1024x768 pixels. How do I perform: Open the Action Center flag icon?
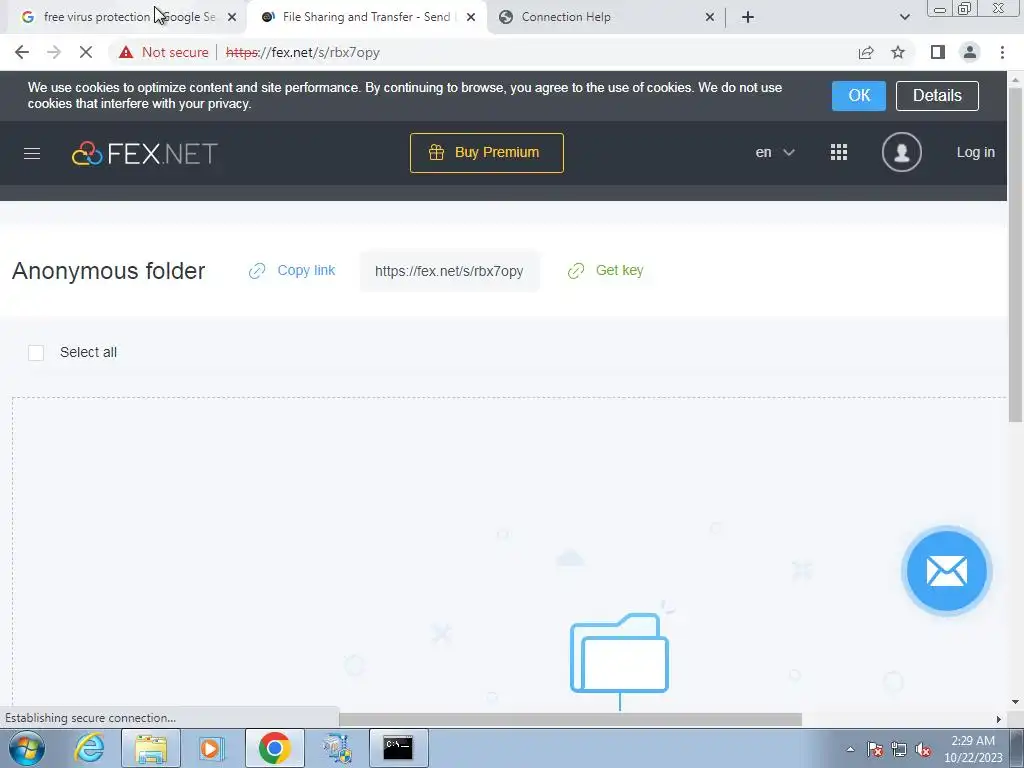874,749
